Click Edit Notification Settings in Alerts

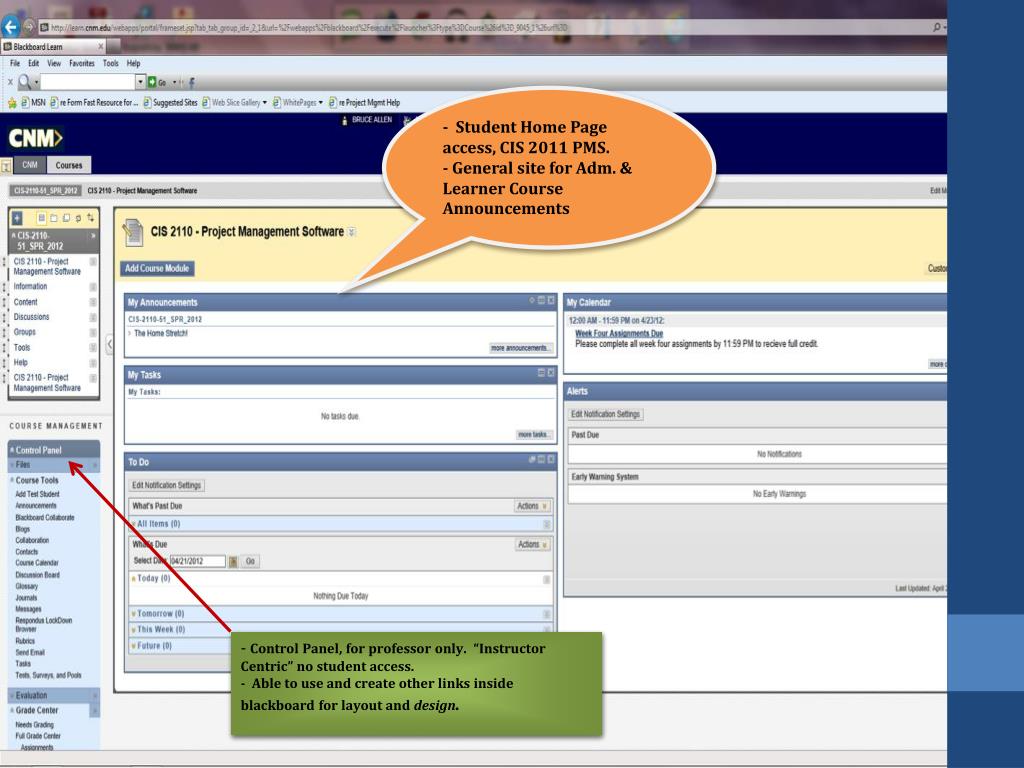(605, 414)
